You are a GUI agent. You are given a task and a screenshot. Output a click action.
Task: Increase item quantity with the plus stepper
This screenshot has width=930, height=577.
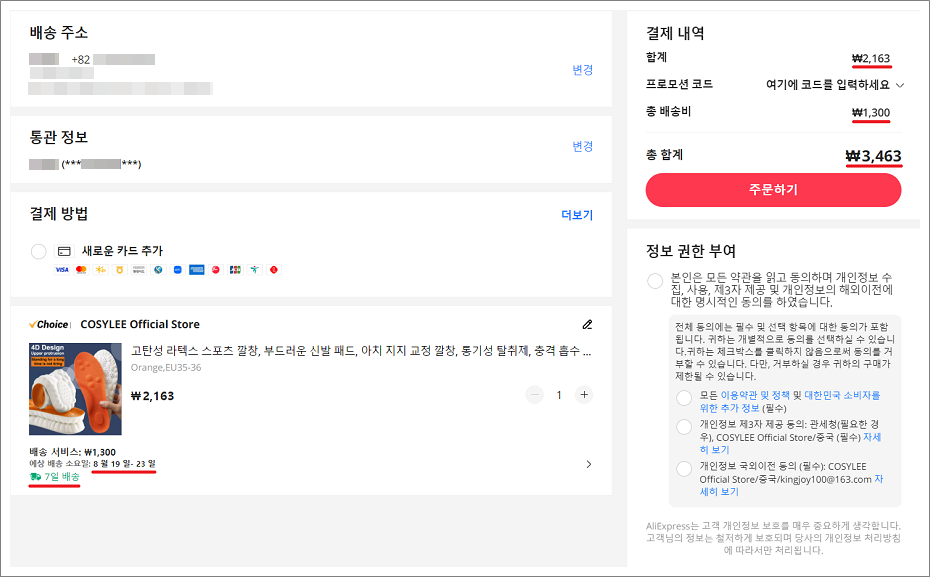click(x=584, y=395)
